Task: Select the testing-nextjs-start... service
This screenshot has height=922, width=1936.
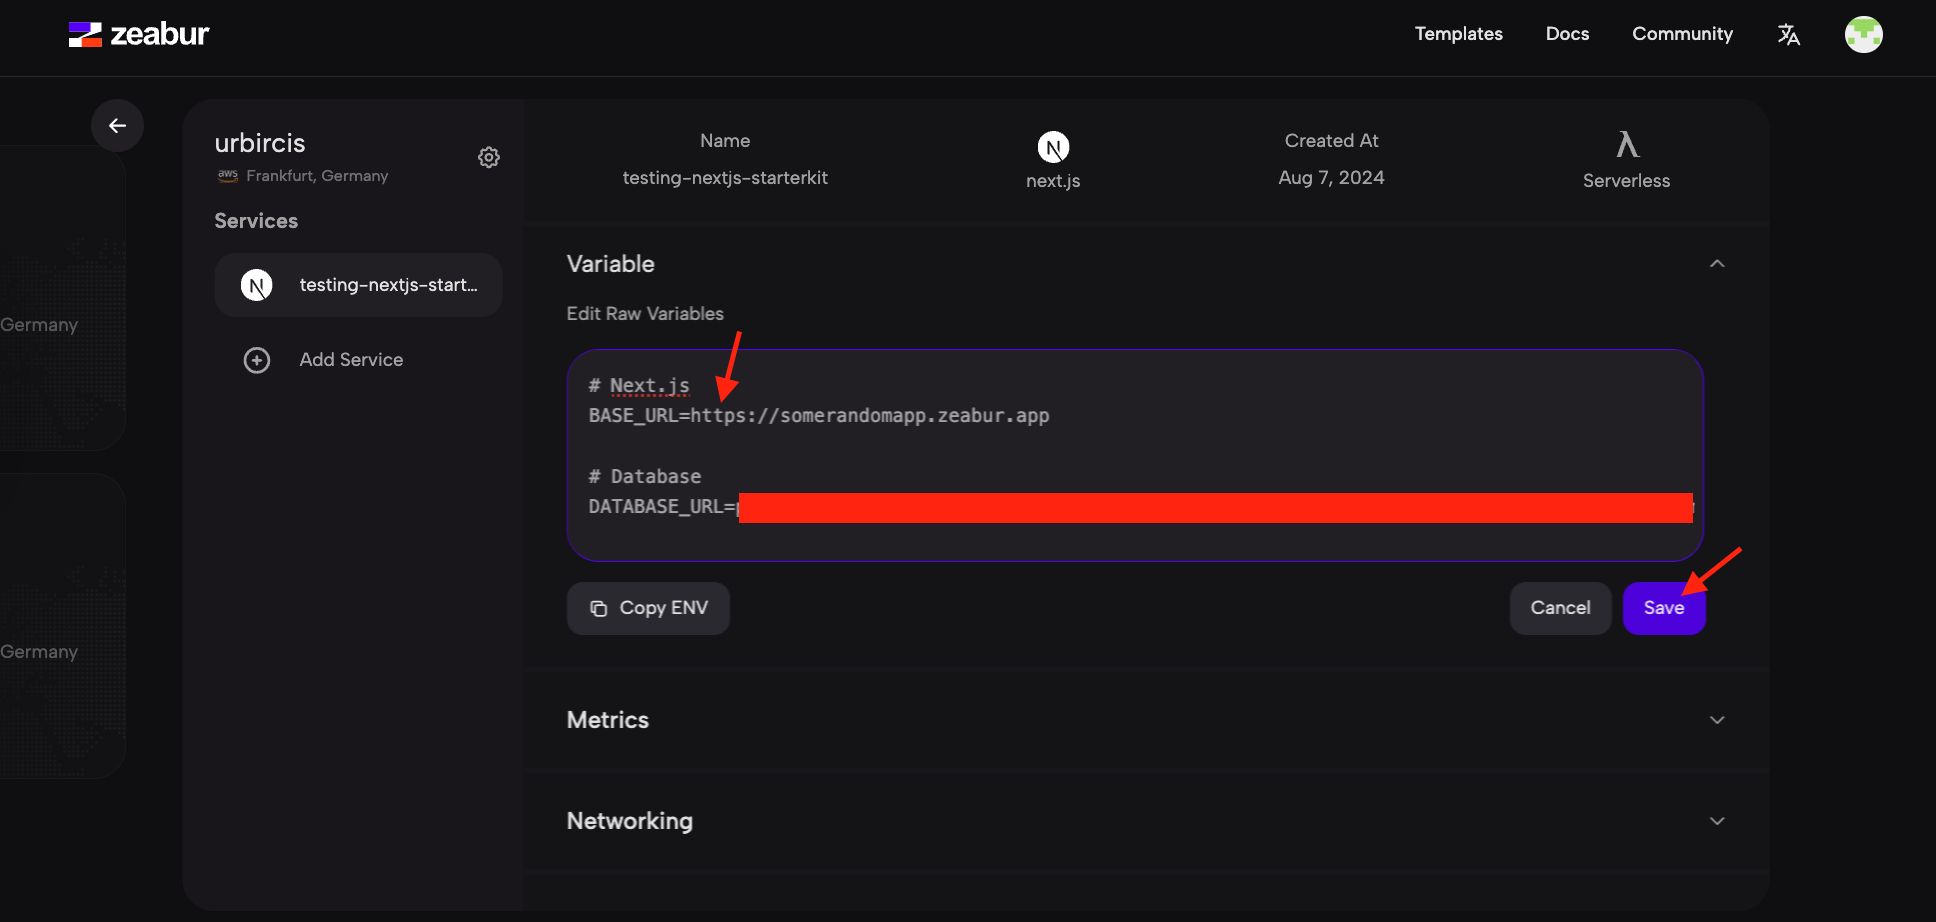Action: pos(358,285)
